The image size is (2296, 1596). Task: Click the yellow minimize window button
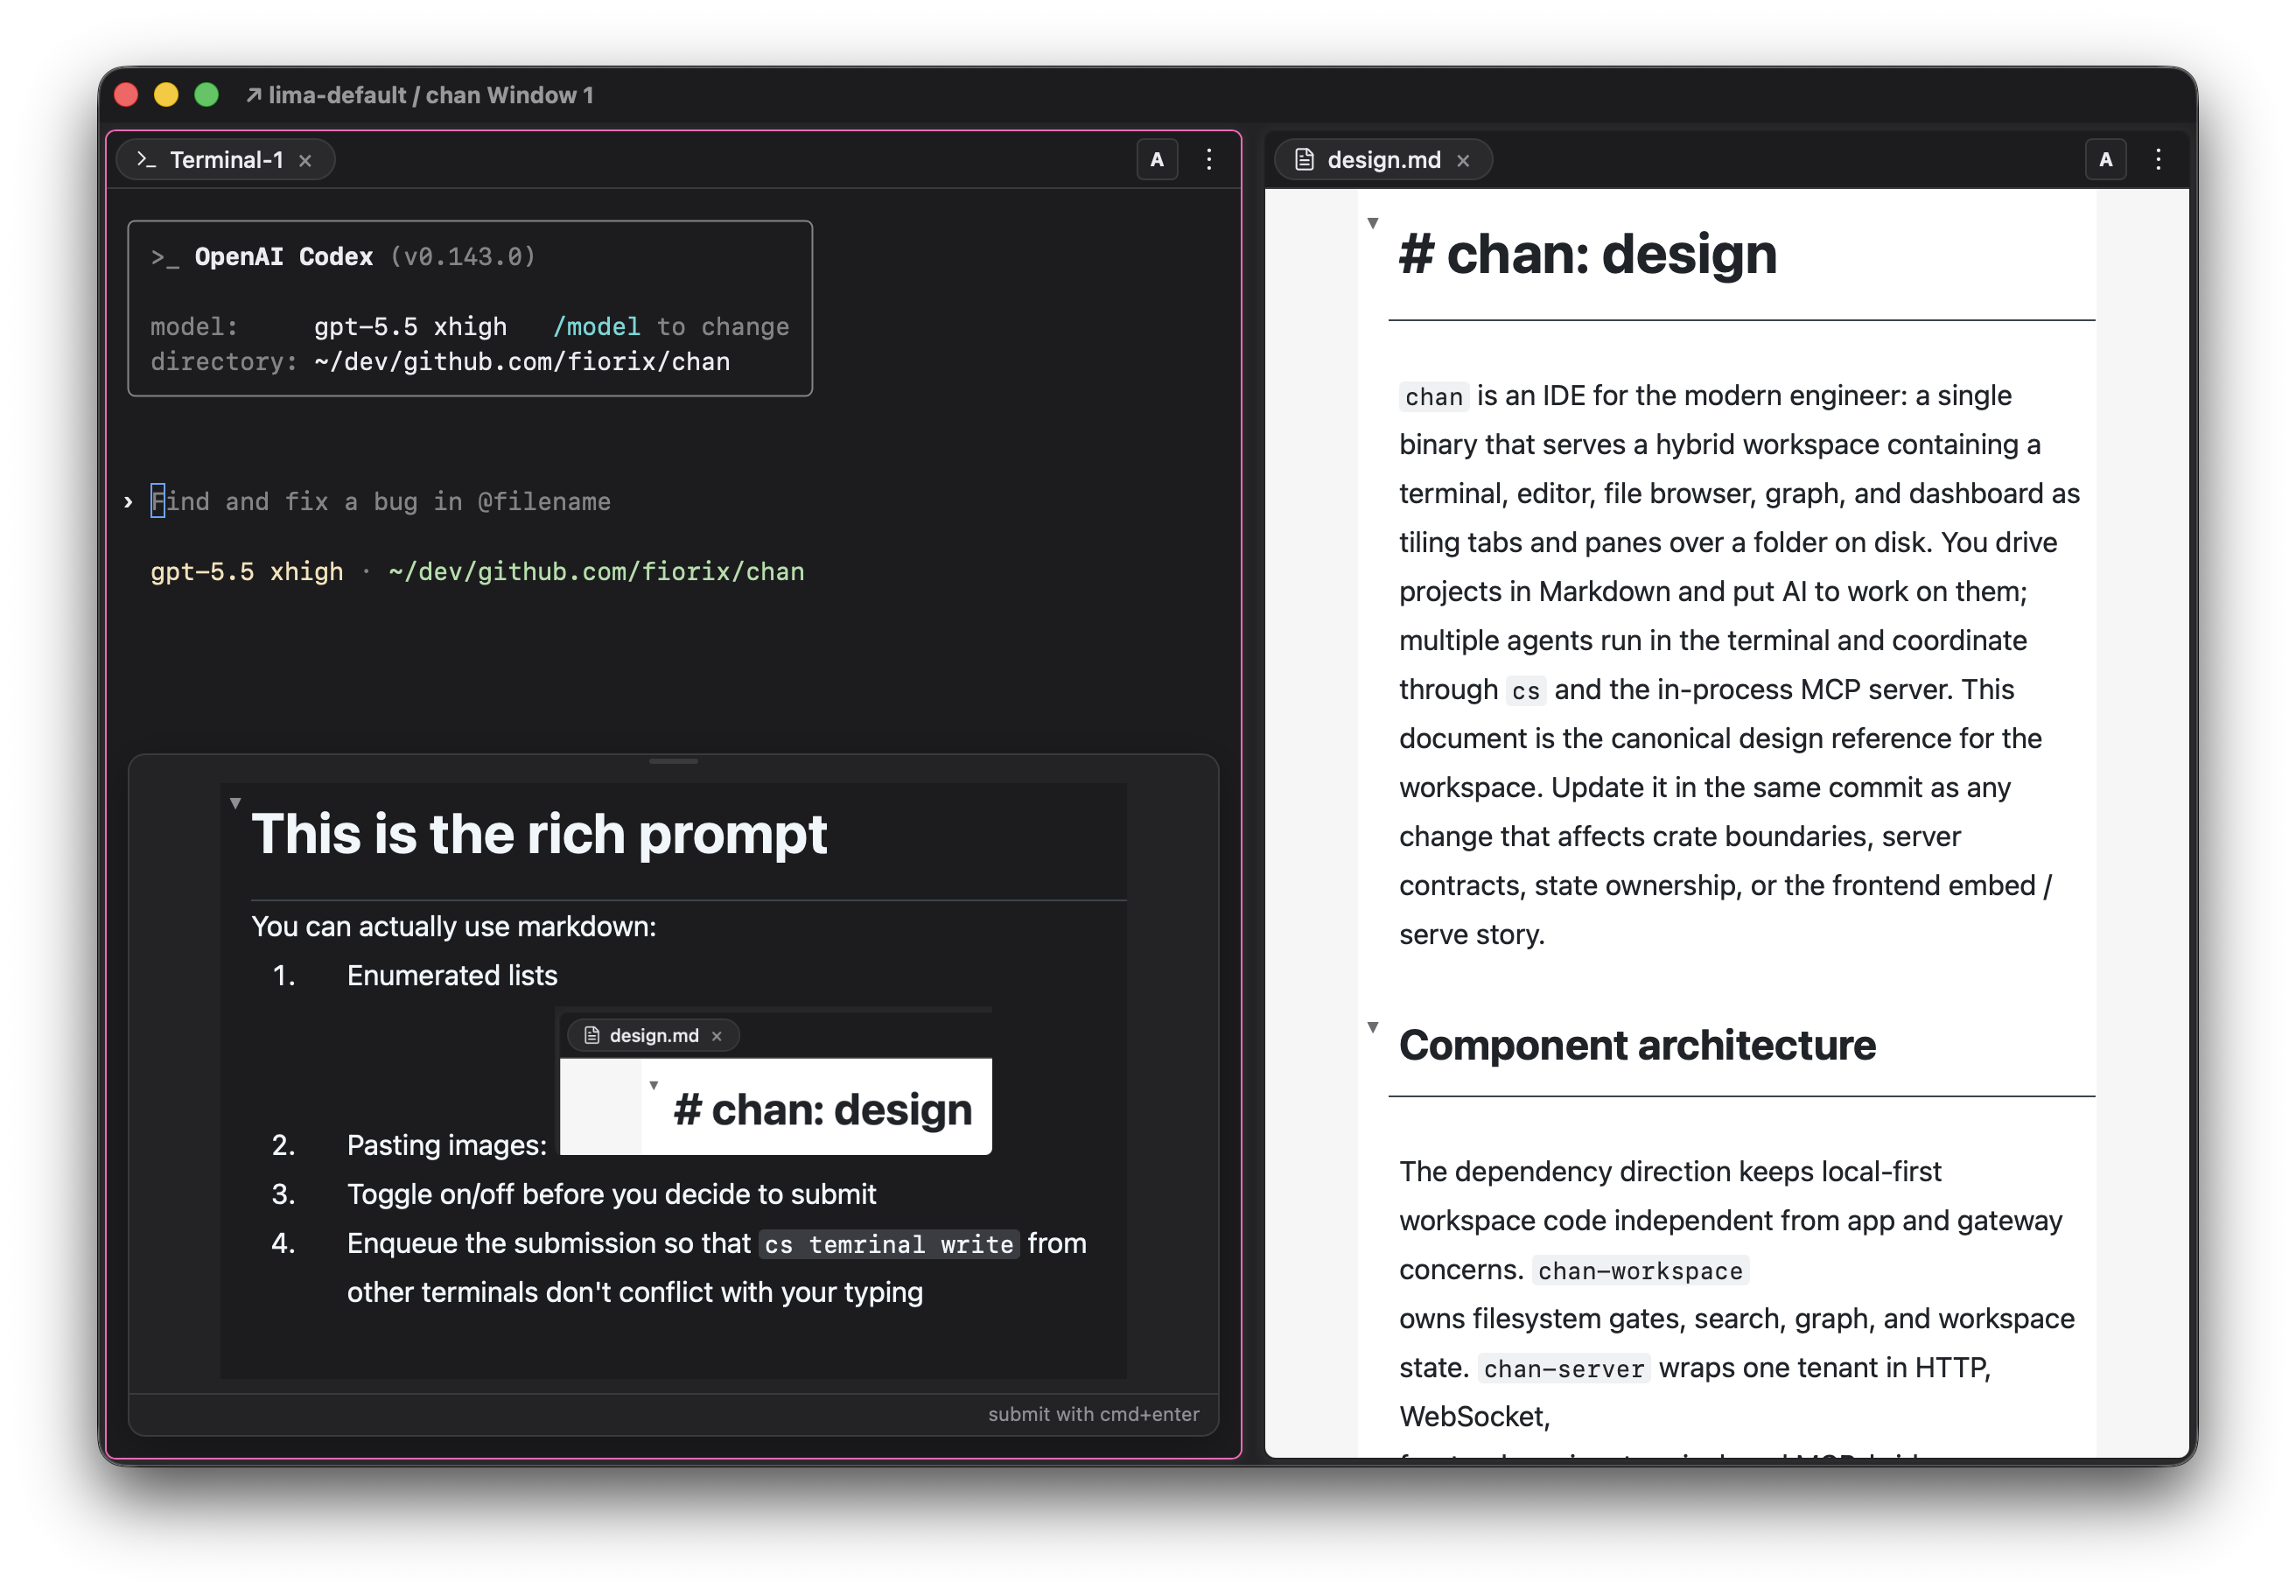point(167,95)
